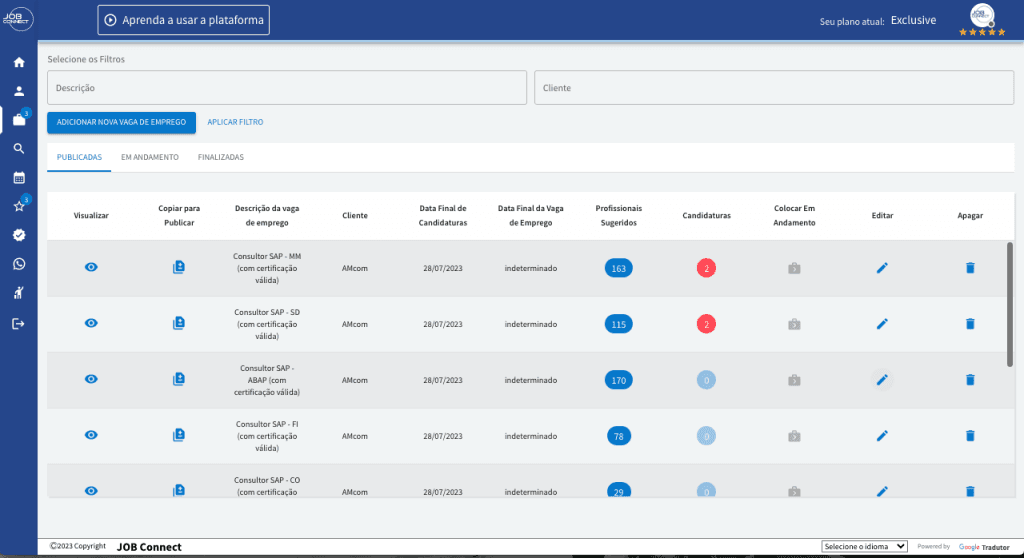
Task: View the Consultor SAP - MM job
Action: pos(91,267)
